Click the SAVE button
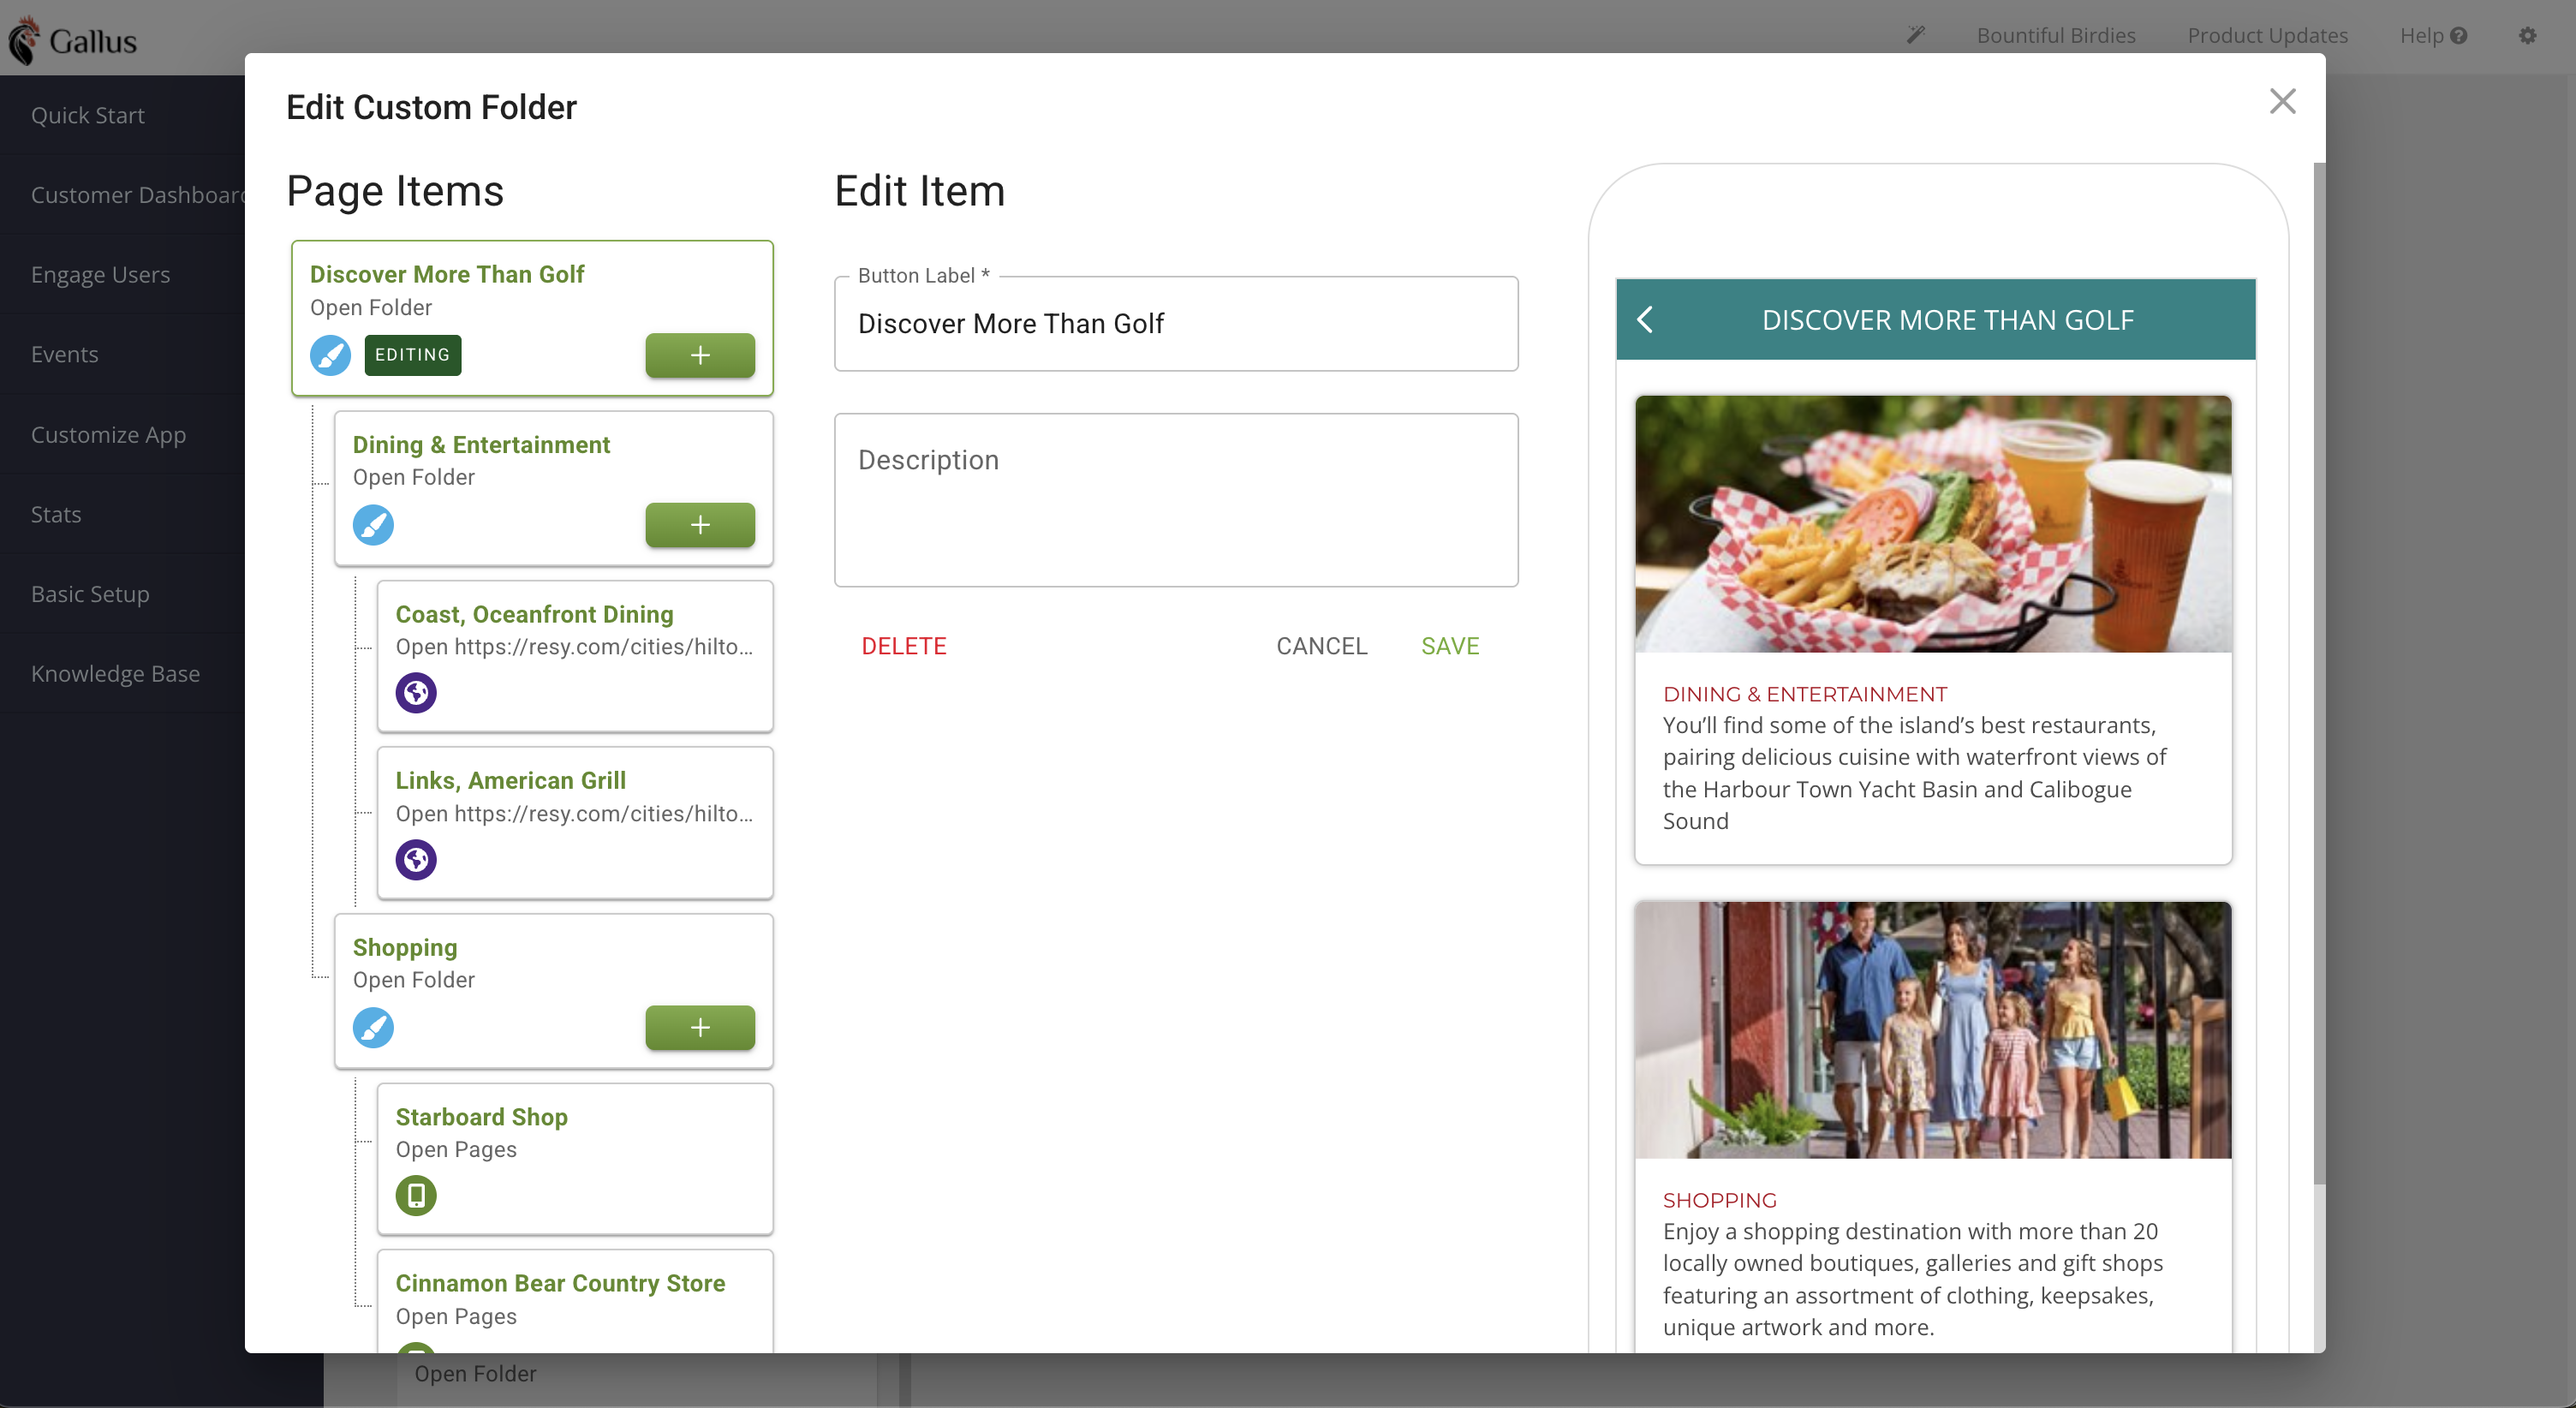This screenshot has height=1408, width=2576. click(x=1450, y=646)
